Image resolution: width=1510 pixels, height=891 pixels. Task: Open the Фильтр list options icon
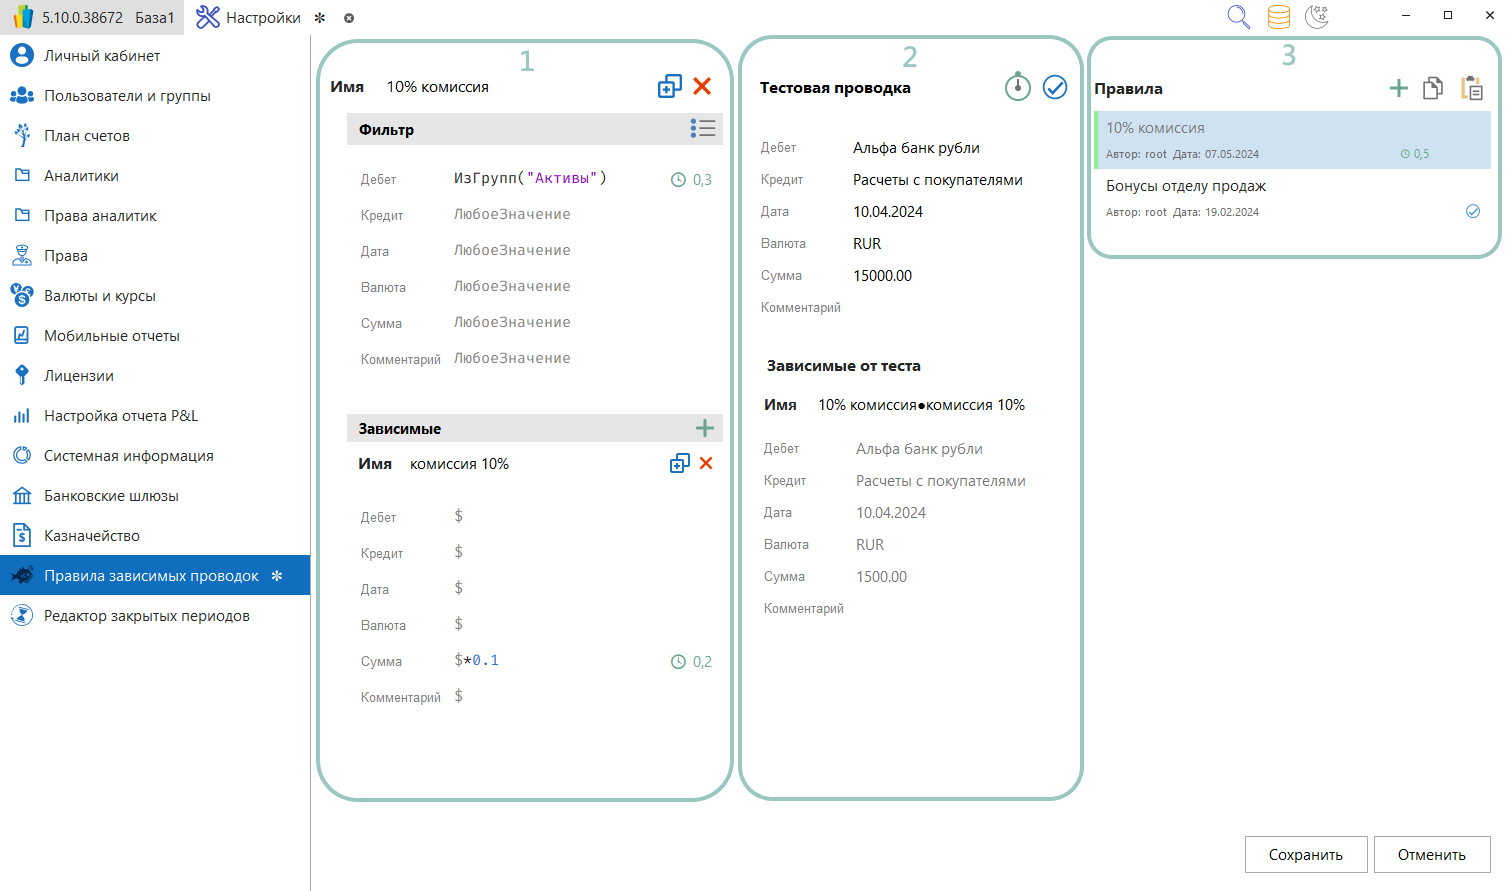coord(702,128)
